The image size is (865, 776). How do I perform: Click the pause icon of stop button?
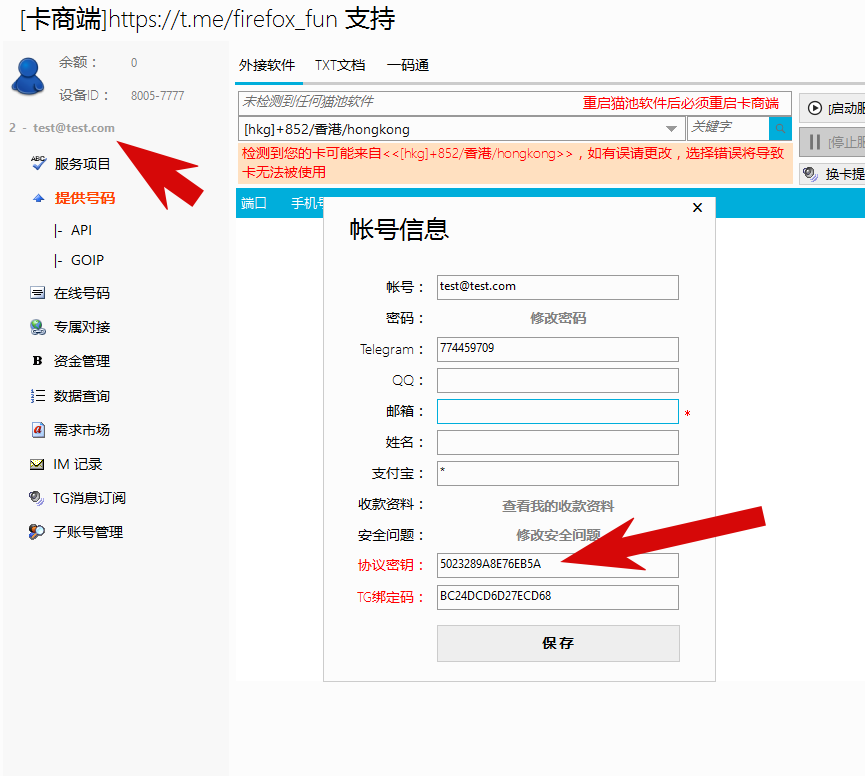point(815,142)
